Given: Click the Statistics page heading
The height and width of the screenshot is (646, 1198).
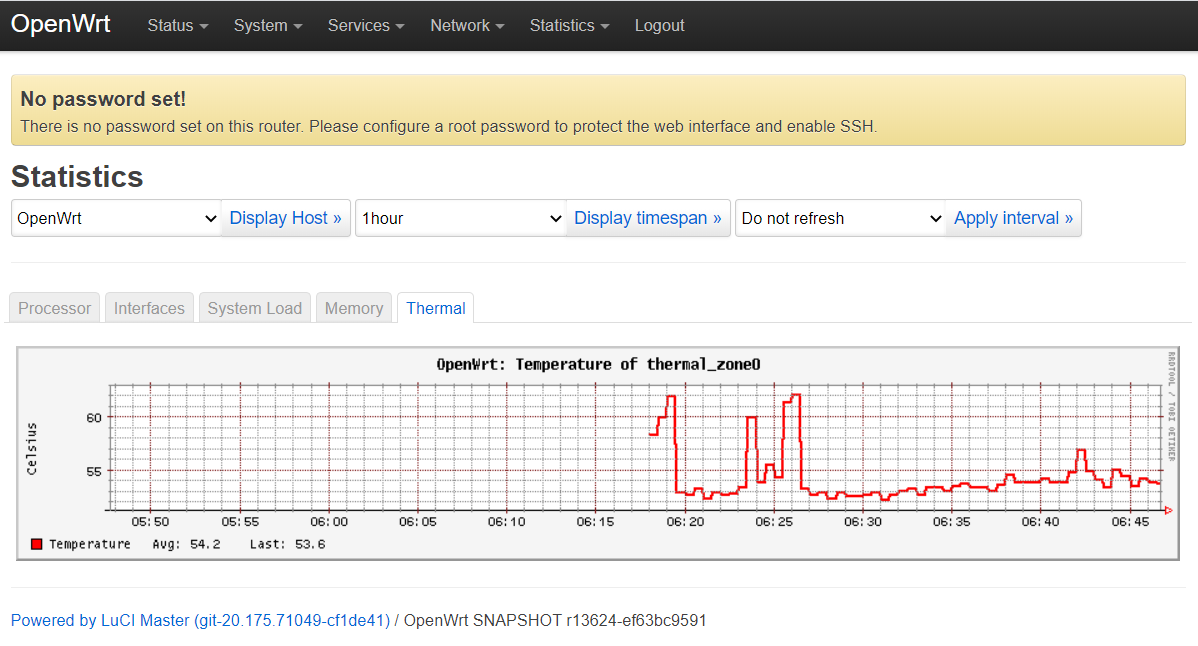Looking at the screenshot, I should (x=77, y=176).
